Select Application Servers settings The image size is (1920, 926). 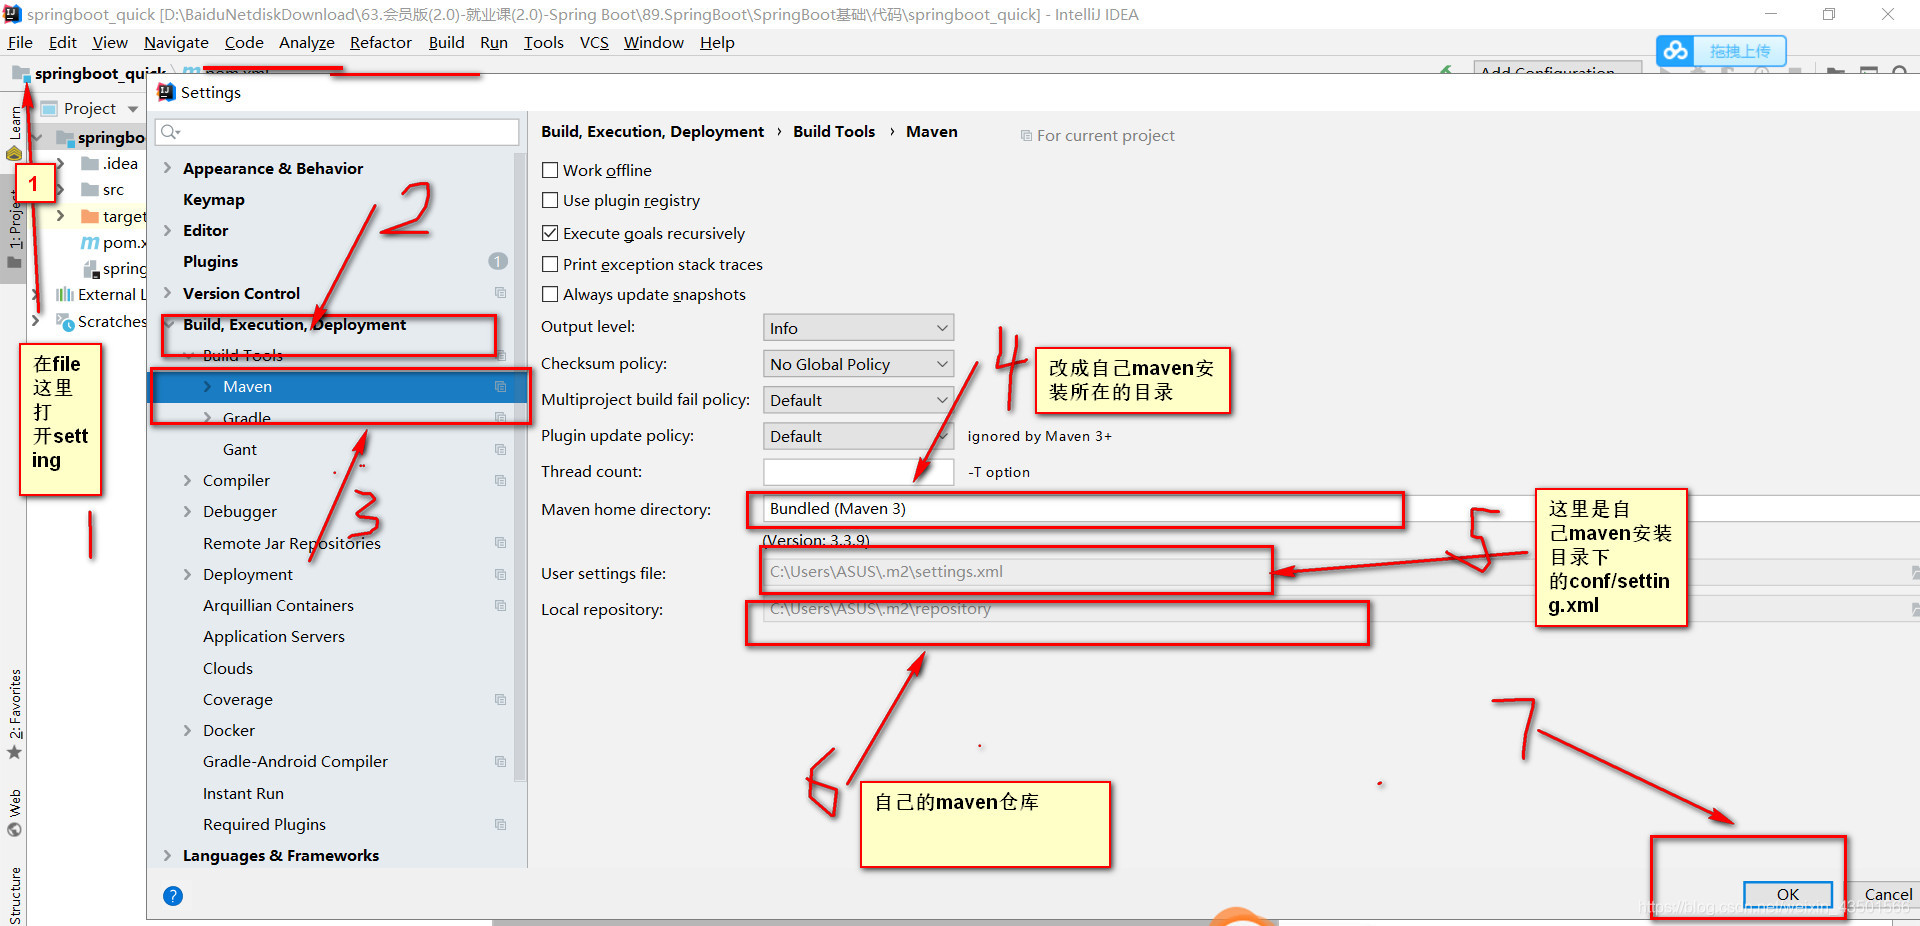point(274,637)
